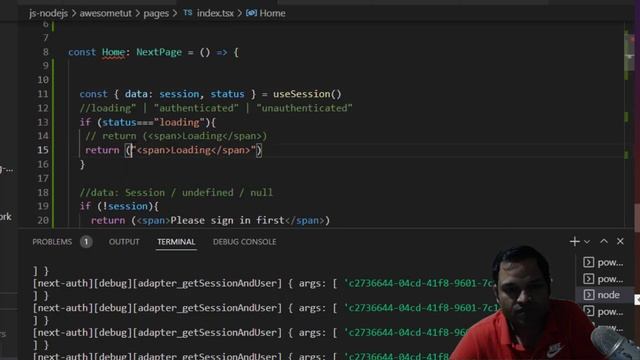Image resolution: width=640 pixels, height=360 pixels.
Task: Click the status variable on line 11
Action: point(227,94)
